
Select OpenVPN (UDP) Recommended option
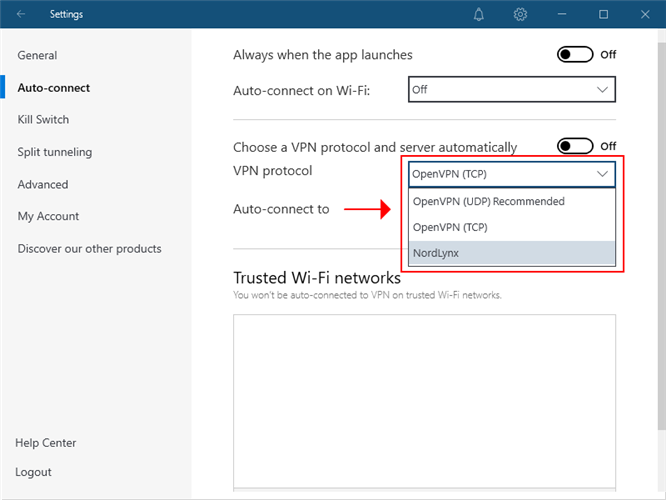coord(489,202)
